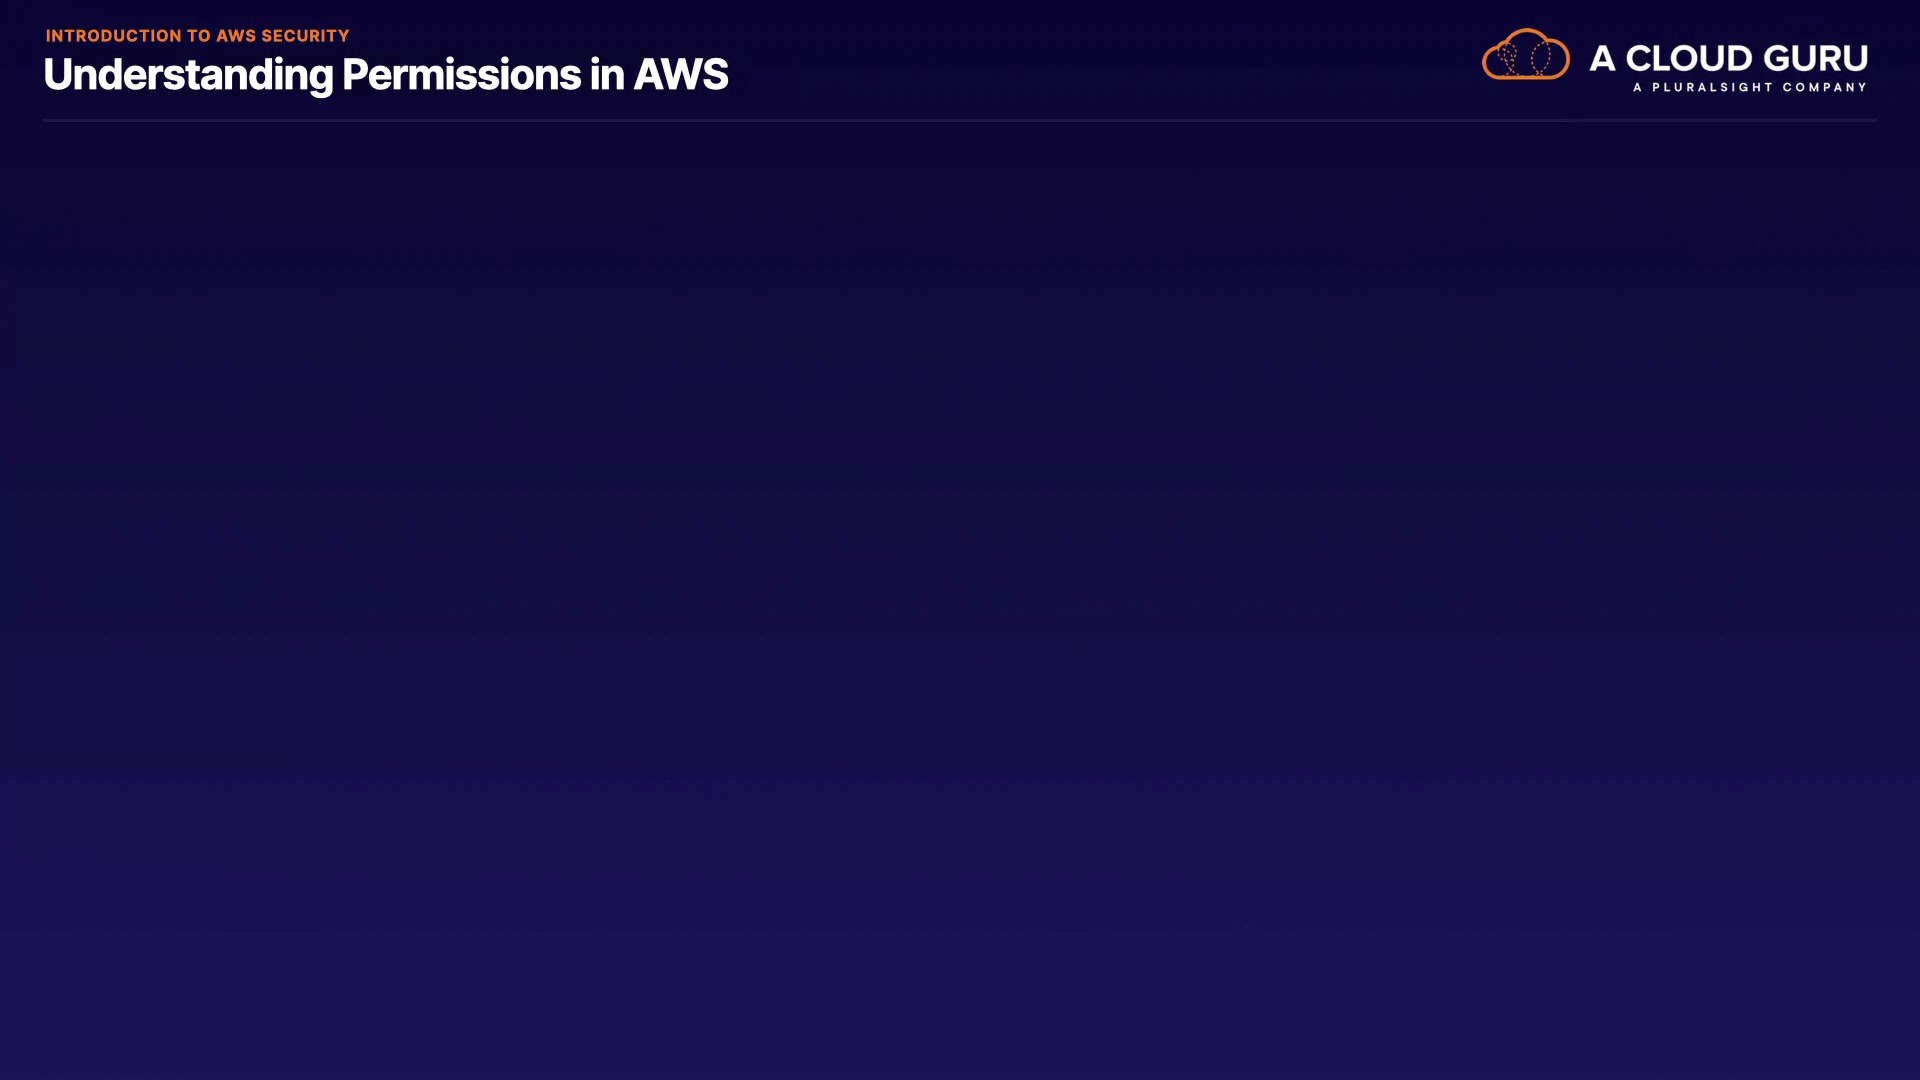The image size is (1920, 1080).
Task: Click the divider line's left end
Action: (46, 120)
